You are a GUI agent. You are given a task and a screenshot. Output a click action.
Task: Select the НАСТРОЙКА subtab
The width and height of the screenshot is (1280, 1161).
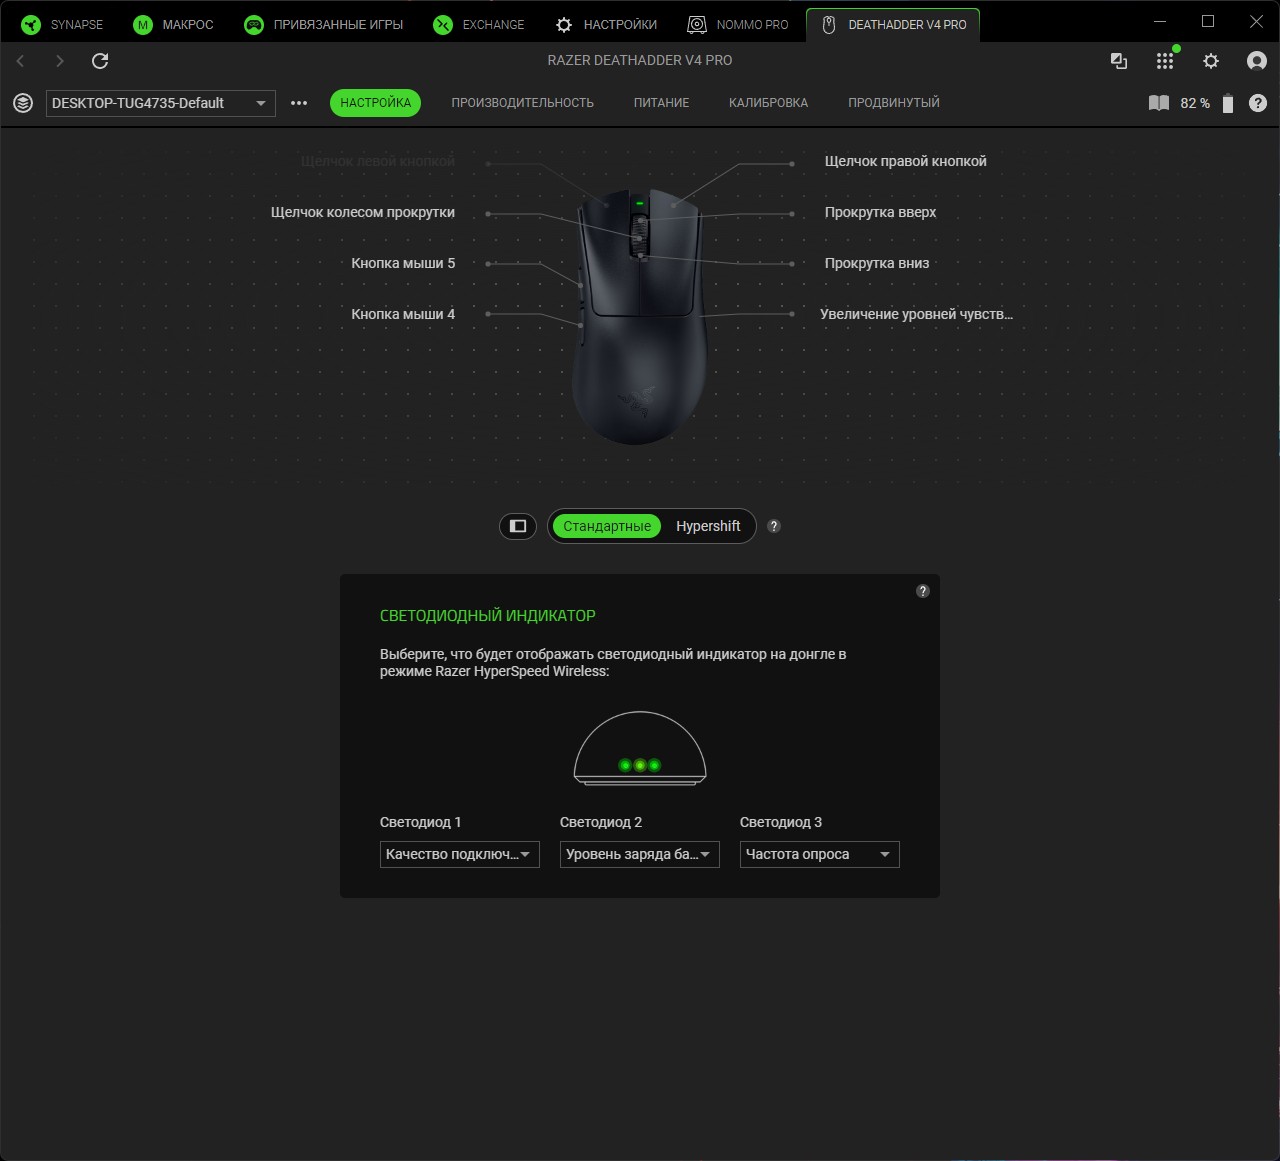376,103
